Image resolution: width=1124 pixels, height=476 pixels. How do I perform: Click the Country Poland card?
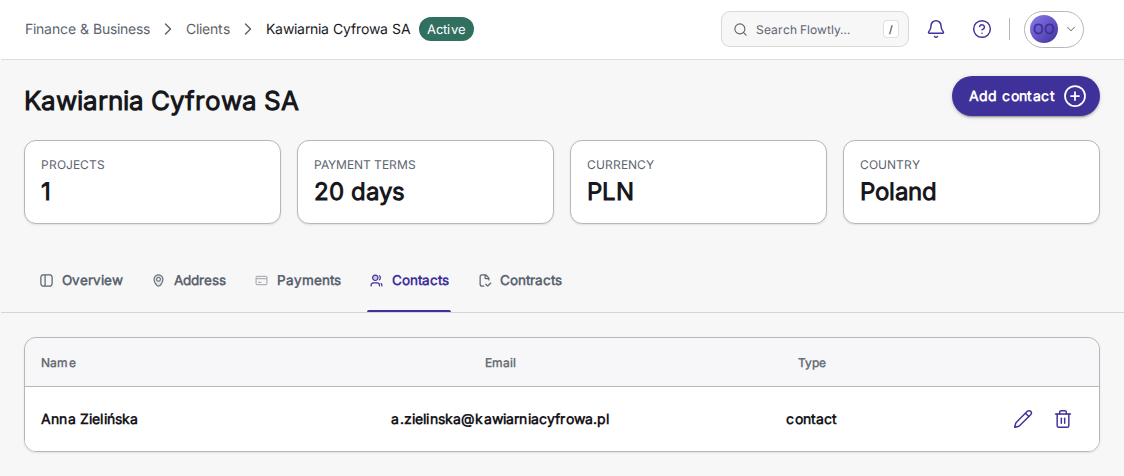pos(971,182)
